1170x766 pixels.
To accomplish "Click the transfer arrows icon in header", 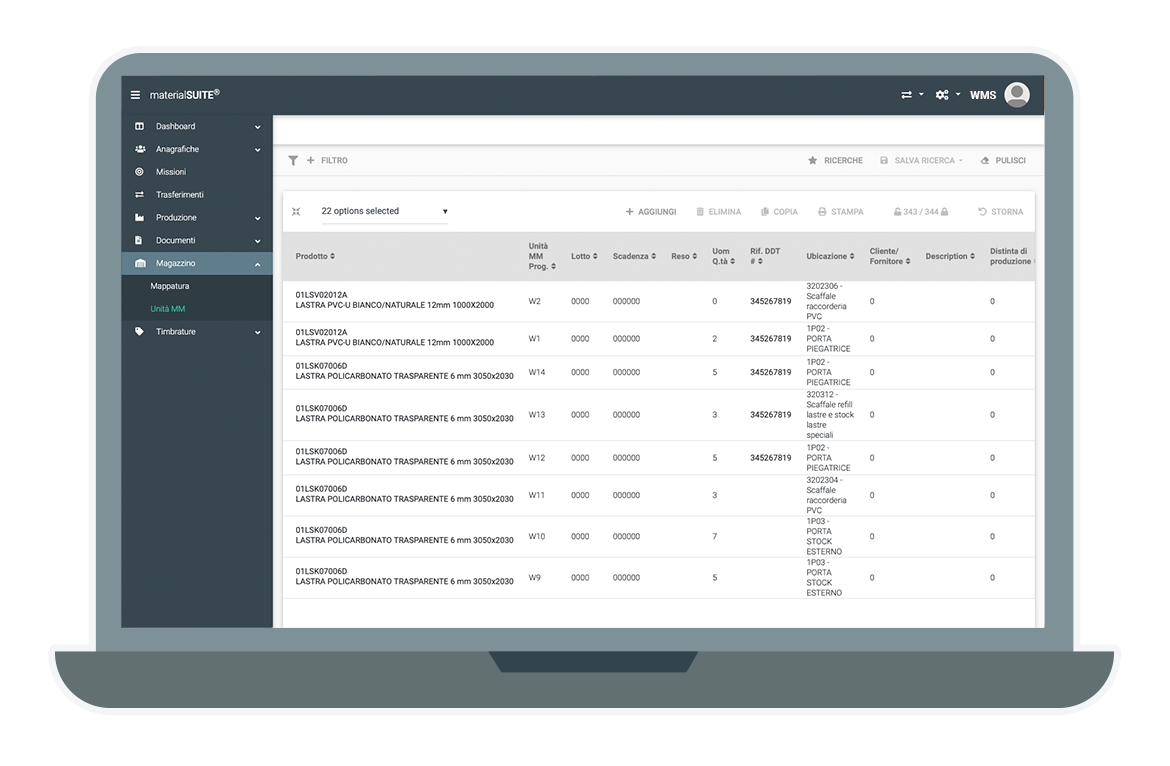I will [x=906, y=95].
